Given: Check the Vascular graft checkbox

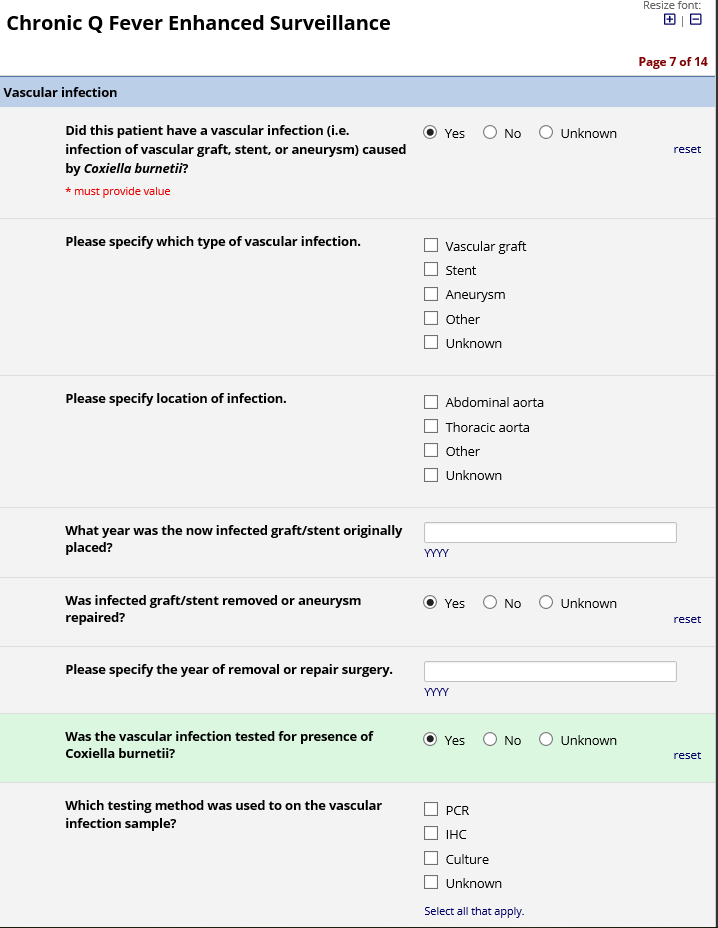Looking at the screenshot, I should click(431, 245).
